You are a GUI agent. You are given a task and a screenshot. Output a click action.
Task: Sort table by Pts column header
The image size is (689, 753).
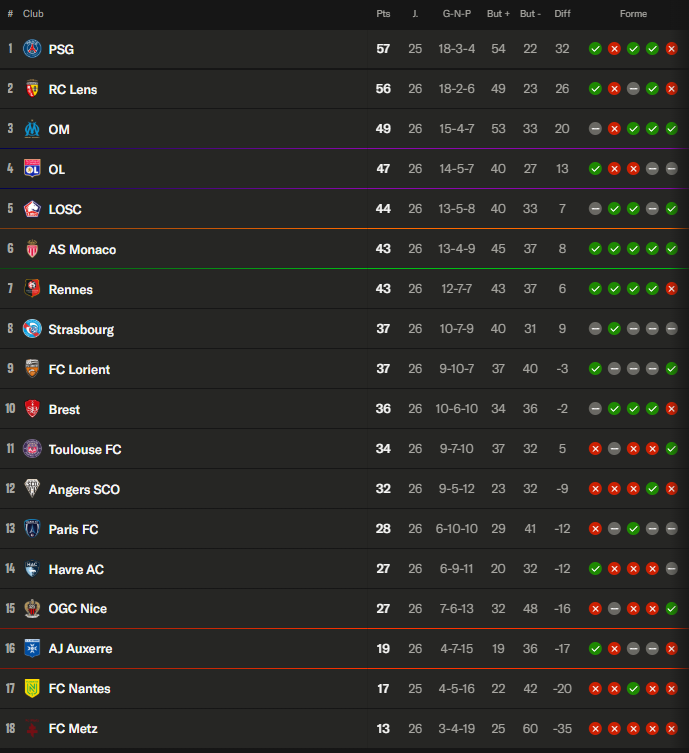tap(383, 14)
